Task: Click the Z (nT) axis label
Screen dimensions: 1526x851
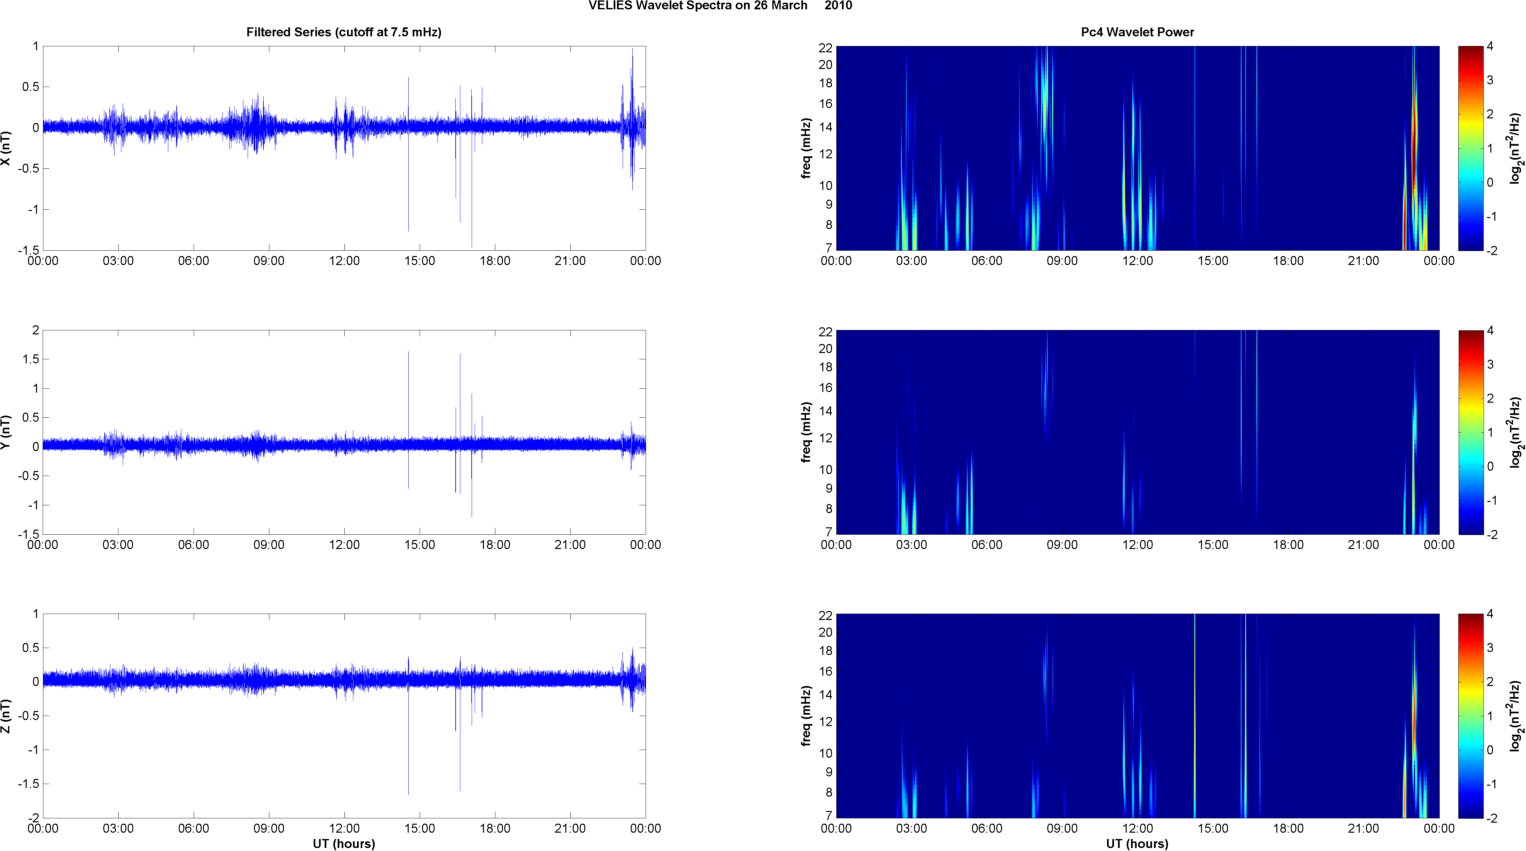Action: tap(6, 716)
